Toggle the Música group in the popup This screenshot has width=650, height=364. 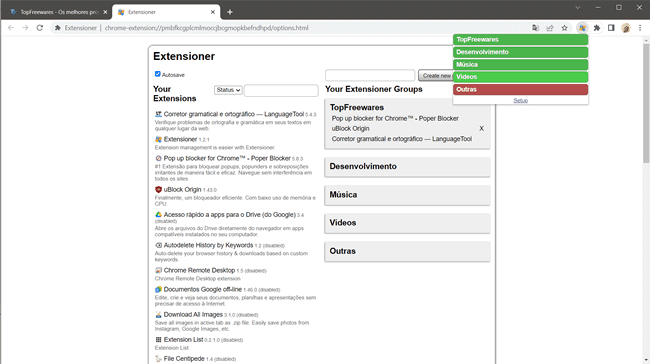point(520,64)
